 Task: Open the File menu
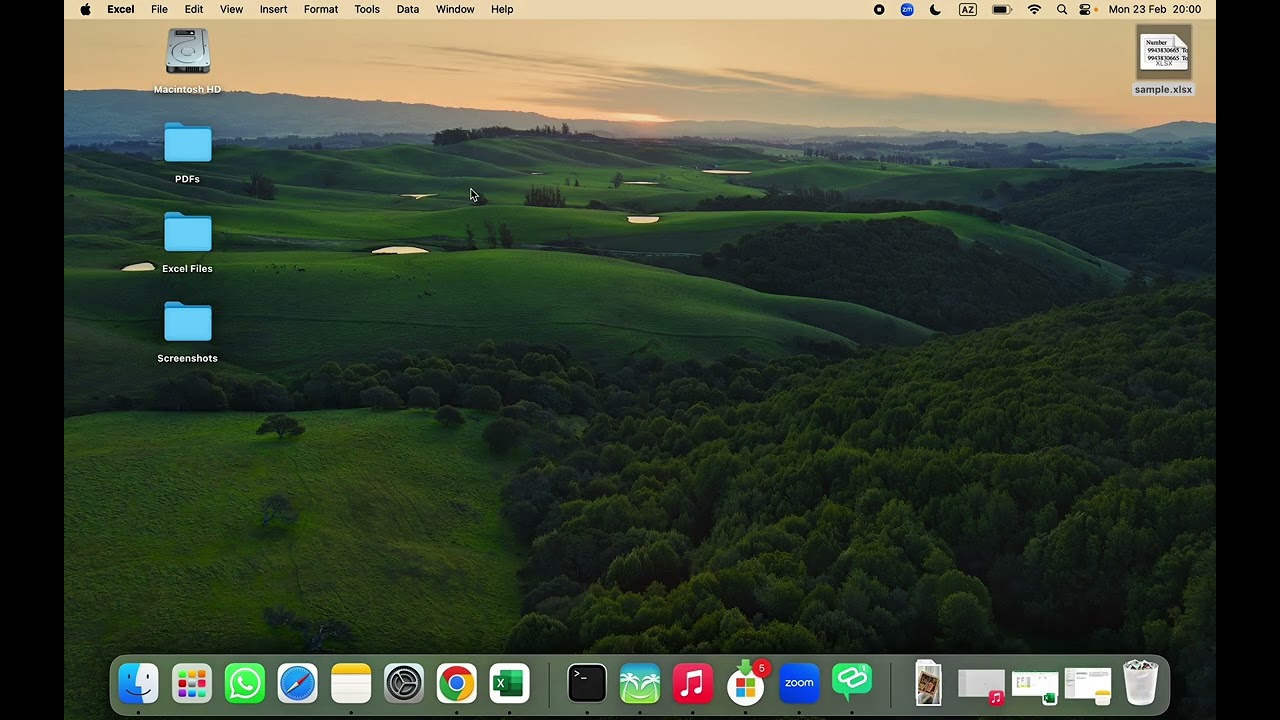pos(159,10)
